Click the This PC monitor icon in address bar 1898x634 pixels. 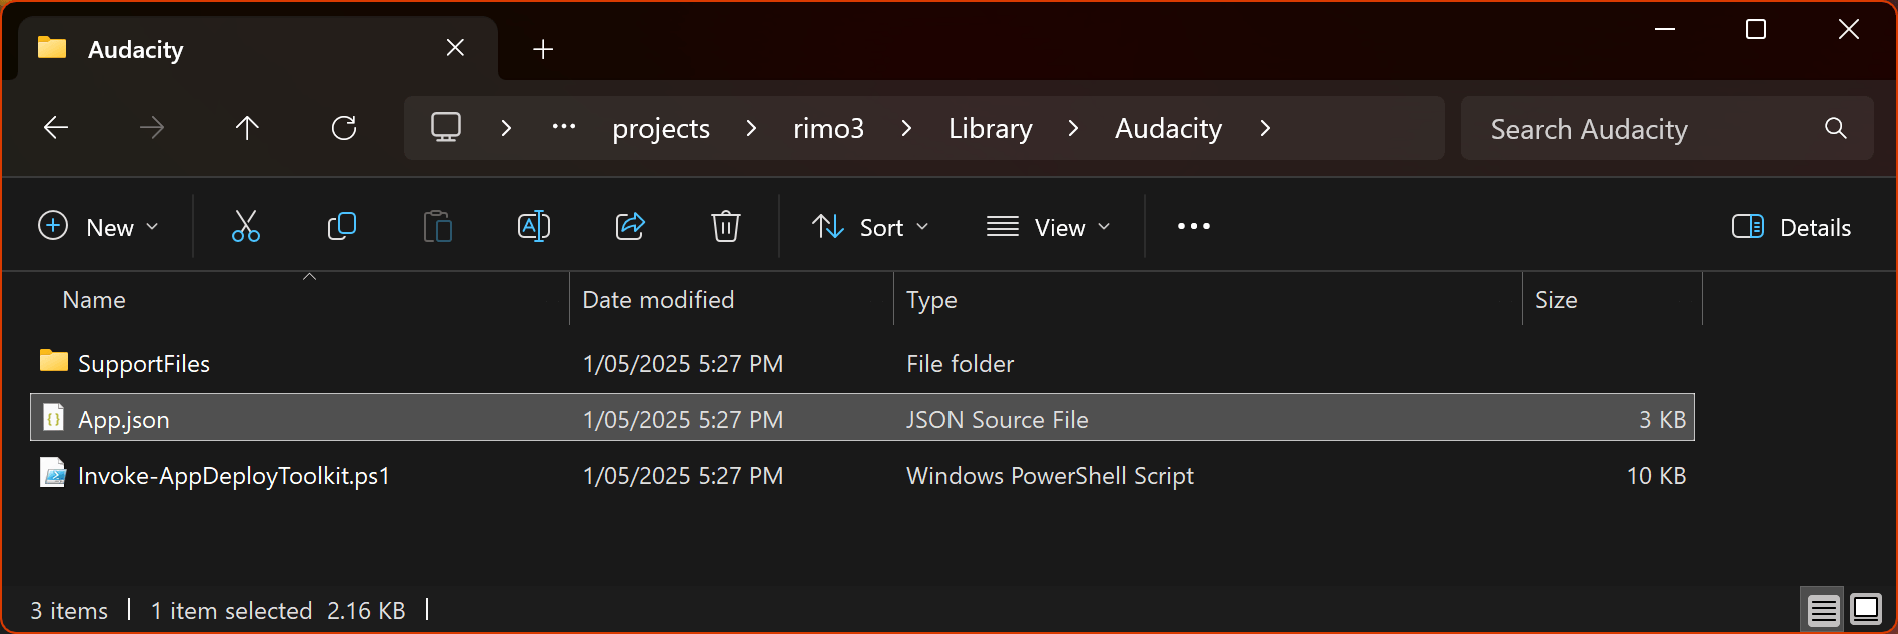pos(446,127)
